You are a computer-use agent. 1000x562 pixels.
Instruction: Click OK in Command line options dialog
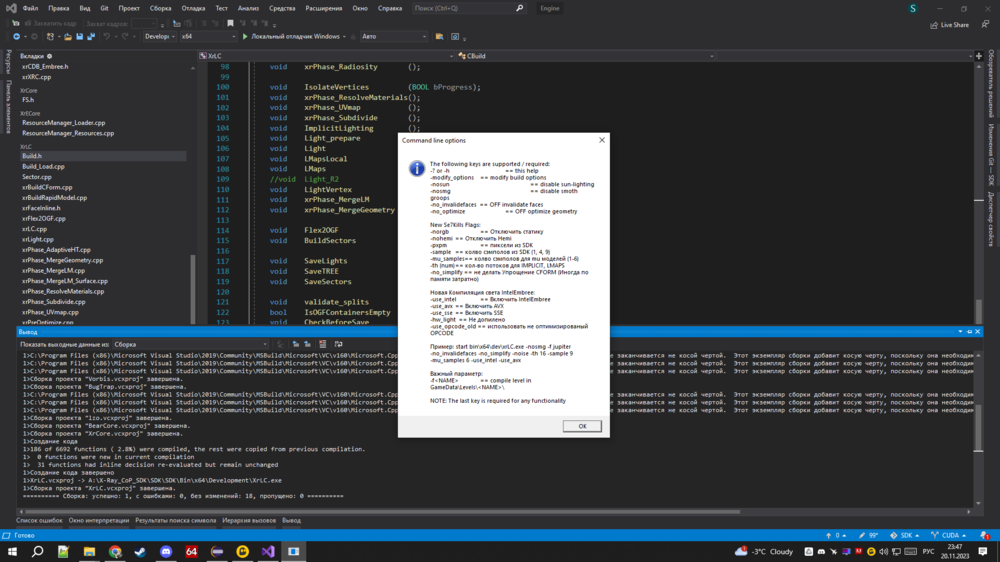tap(582, 426)
